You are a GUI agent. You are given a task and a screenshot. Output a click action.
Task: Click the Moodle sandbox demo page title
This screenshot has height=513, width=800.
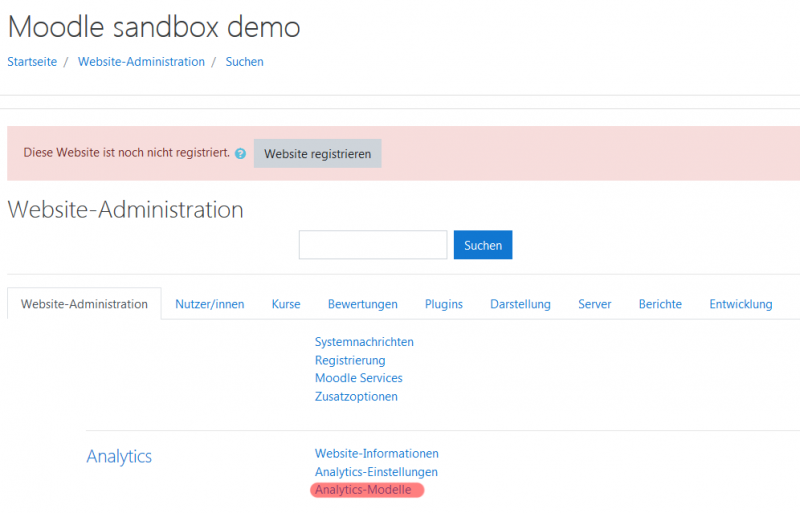coord(154,27)
